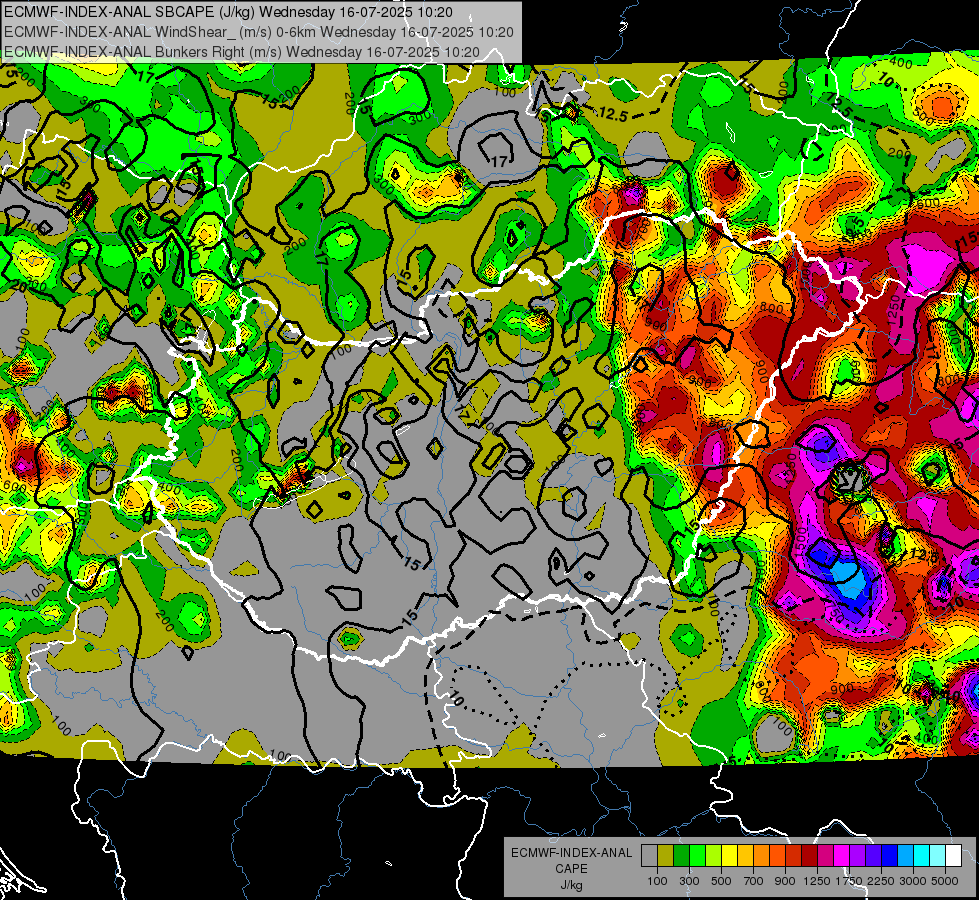Click the 3000 label on the legend scale
Screen dimensions: 979x900
pos(912,881)
